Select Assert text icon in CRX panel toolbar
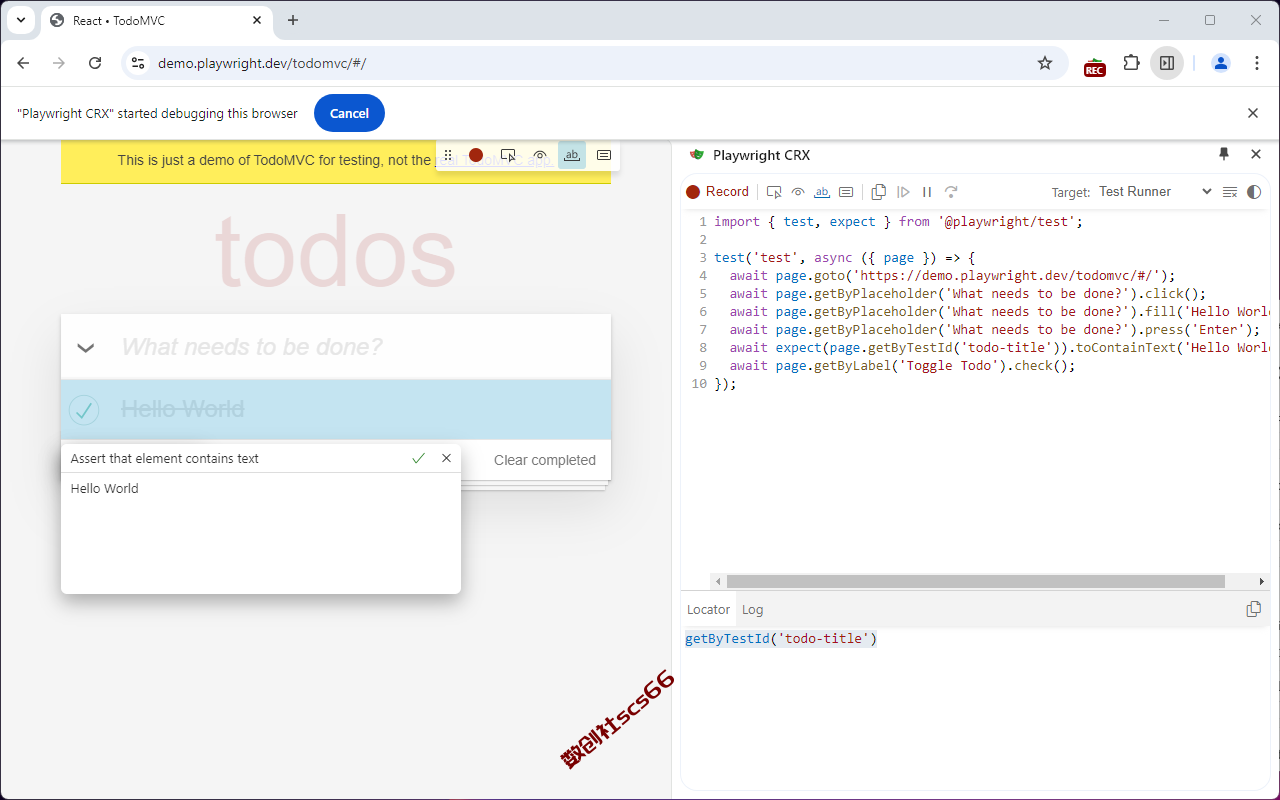The width and height of the screenshot is (1280, 800). [822, 192]
